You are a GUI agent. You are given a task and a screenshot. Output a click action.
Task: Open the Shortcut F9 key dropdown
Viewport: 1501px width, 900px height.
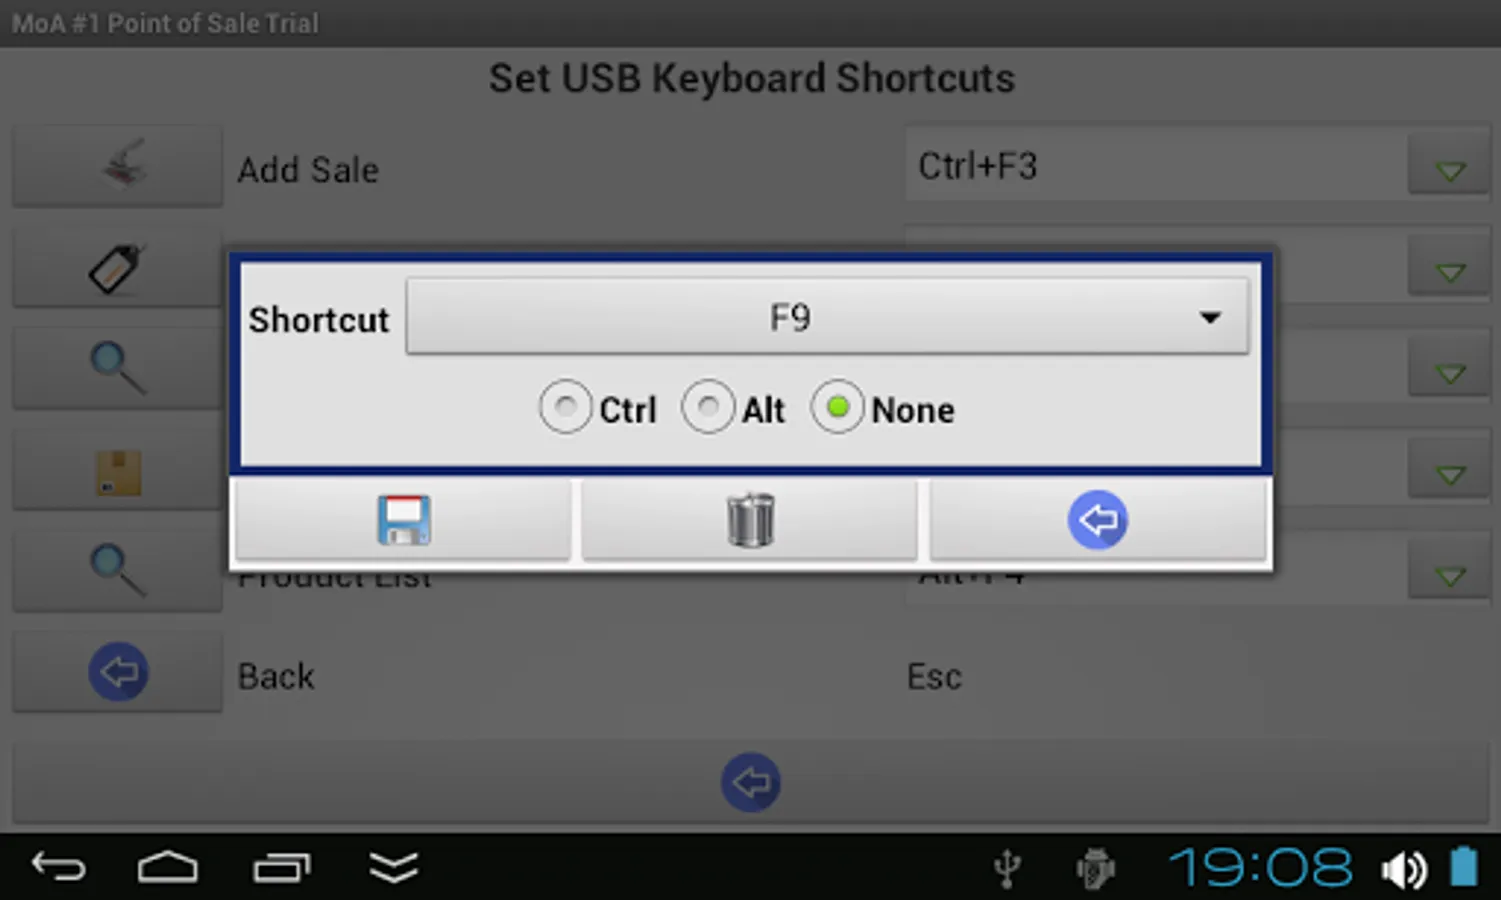(827, 317)
